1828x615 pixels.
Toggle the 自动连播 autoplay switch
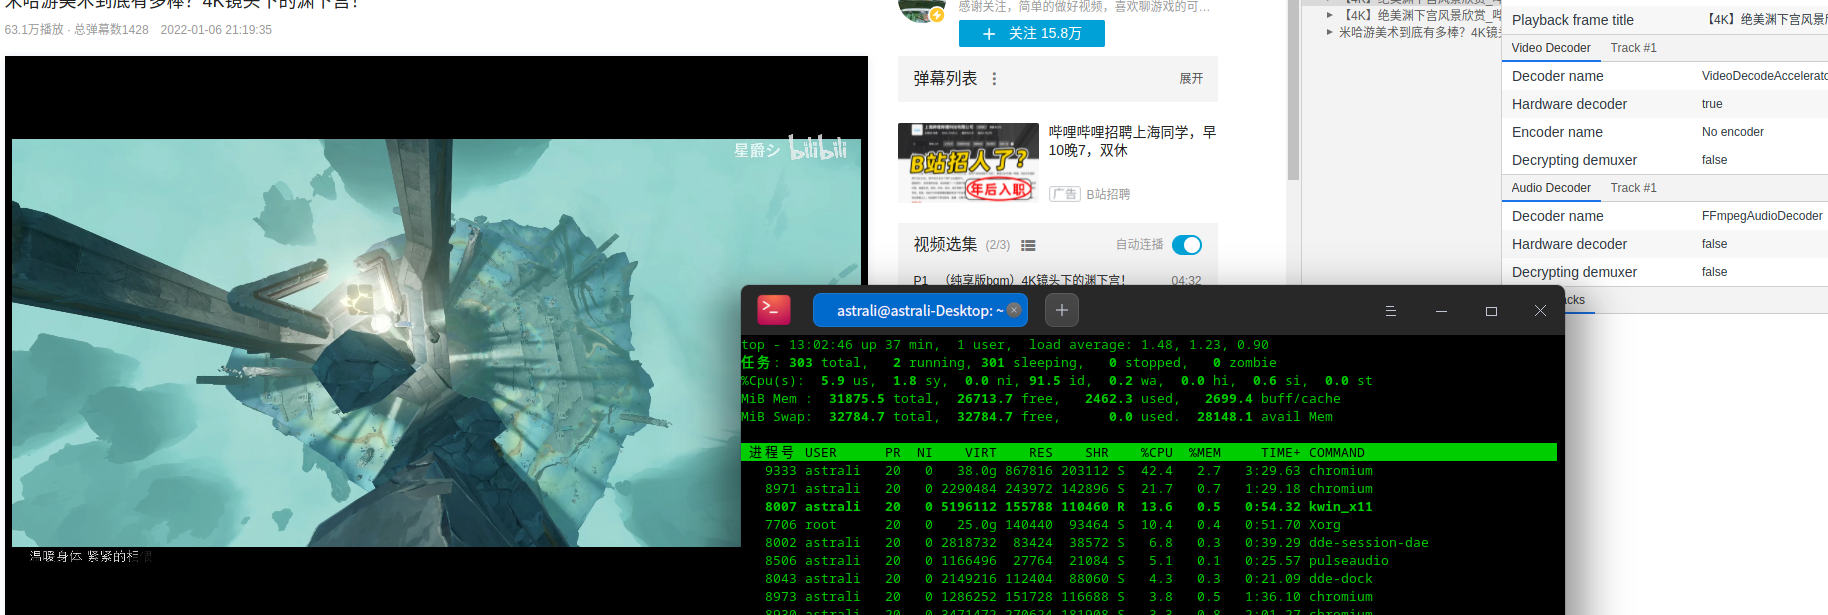pyautogui.click(x=1187, y=245)
